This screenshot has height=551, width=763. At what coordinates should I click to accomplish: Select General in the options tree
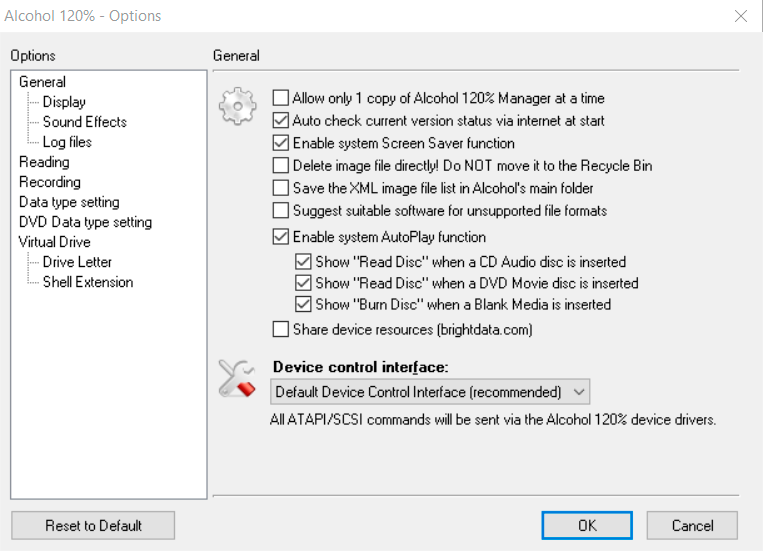pos(42,82)
